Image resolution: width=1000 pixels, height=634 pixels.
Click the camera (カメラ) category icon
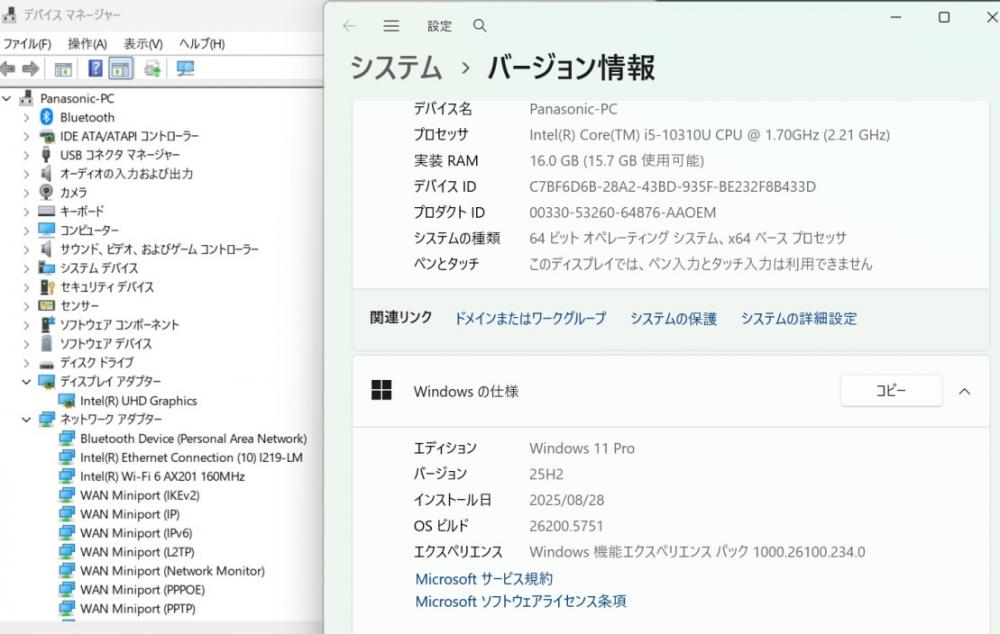click(x=46, y=192)
